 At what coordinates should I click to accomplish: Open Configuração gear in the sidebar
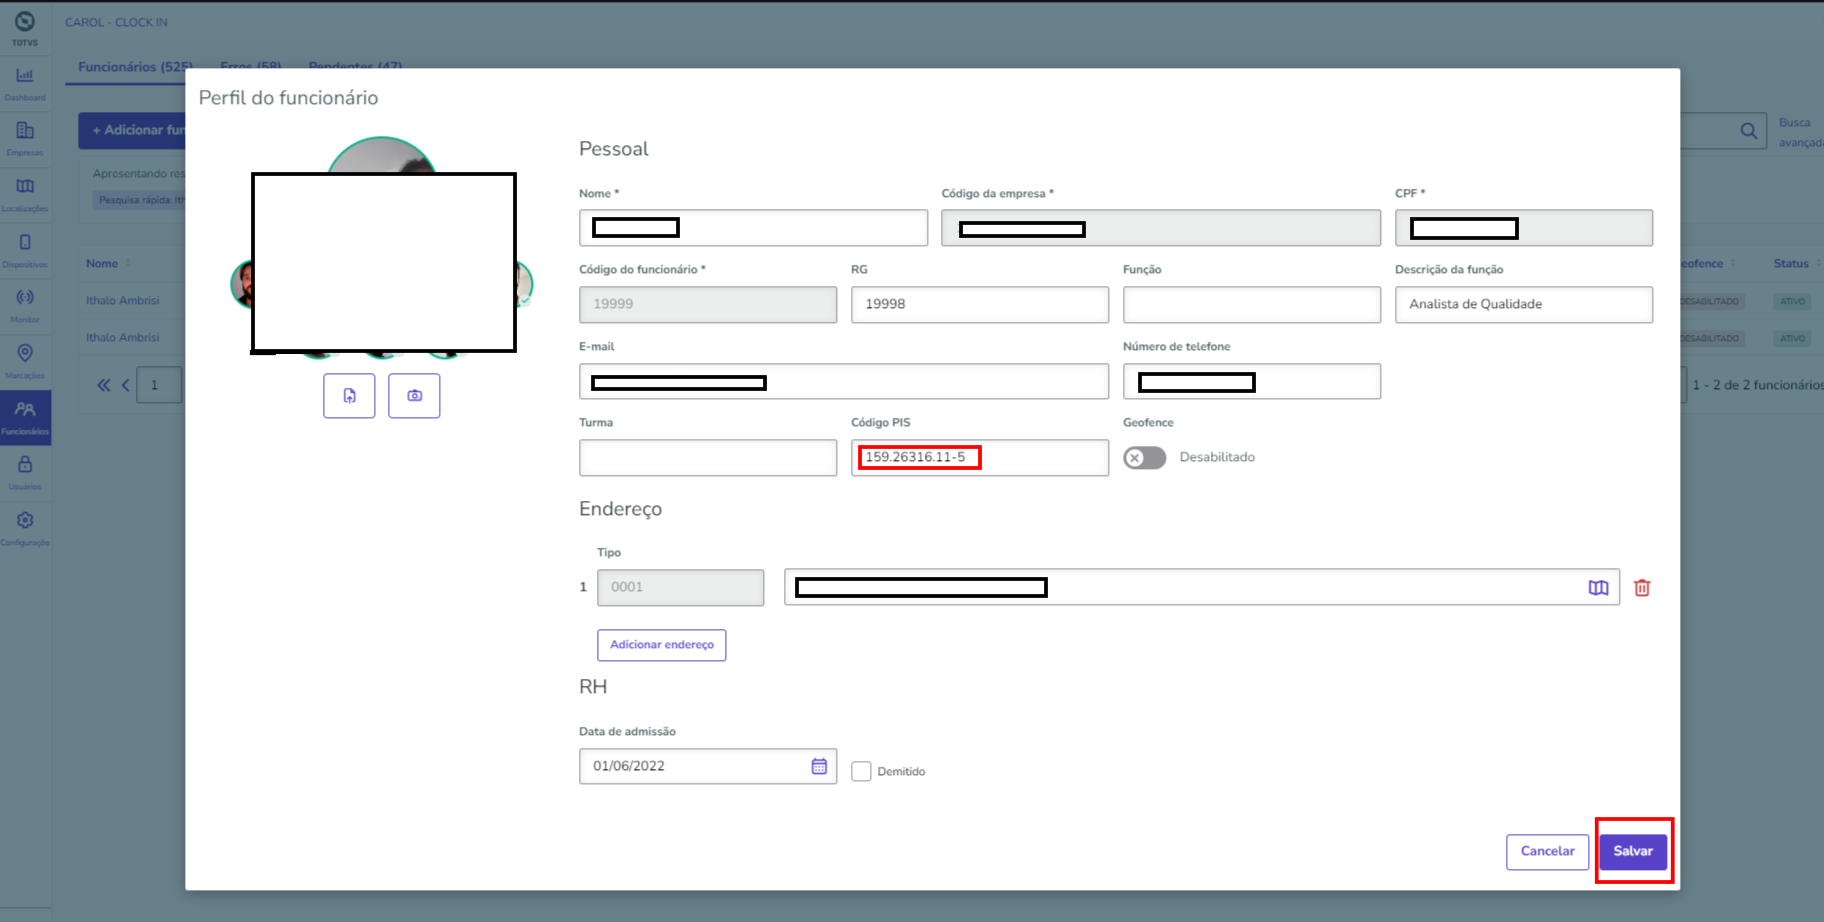25,528
